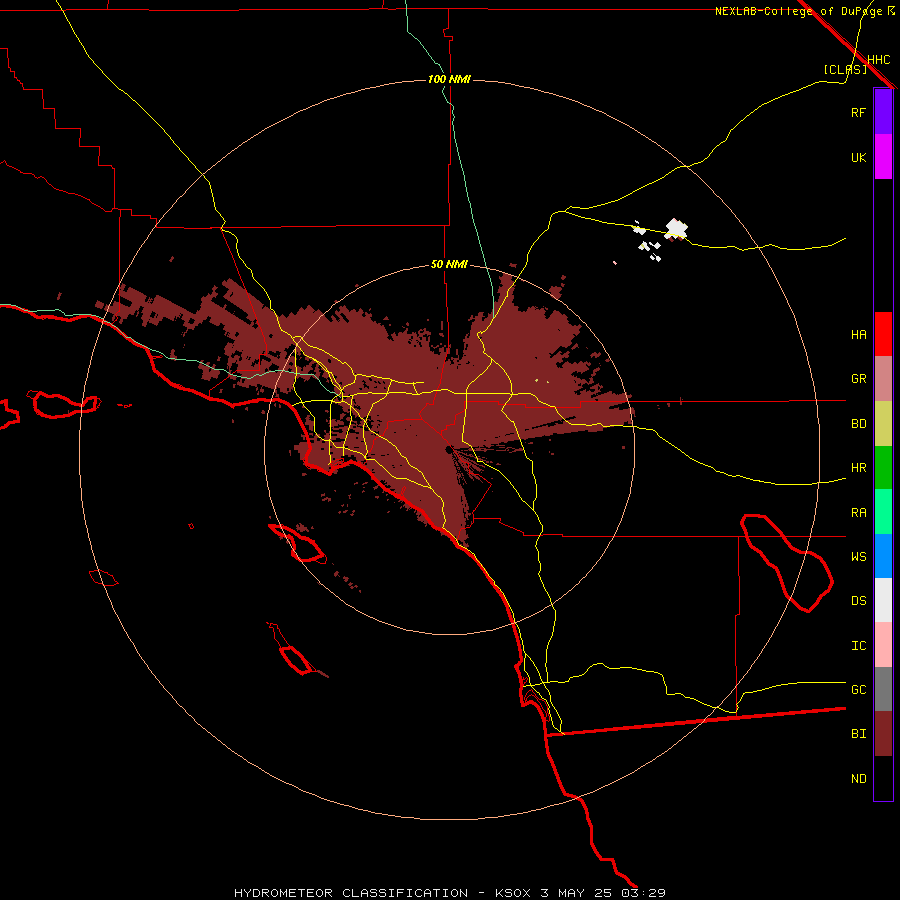Click the GR legend label
Image resolution: width=900 pixels, height=900 pixels.
point(858,379)
